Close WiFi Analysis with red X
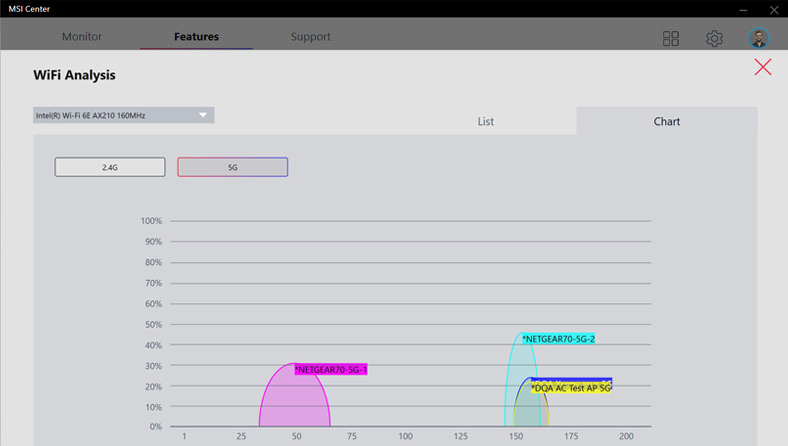 (x=763, y=67)
